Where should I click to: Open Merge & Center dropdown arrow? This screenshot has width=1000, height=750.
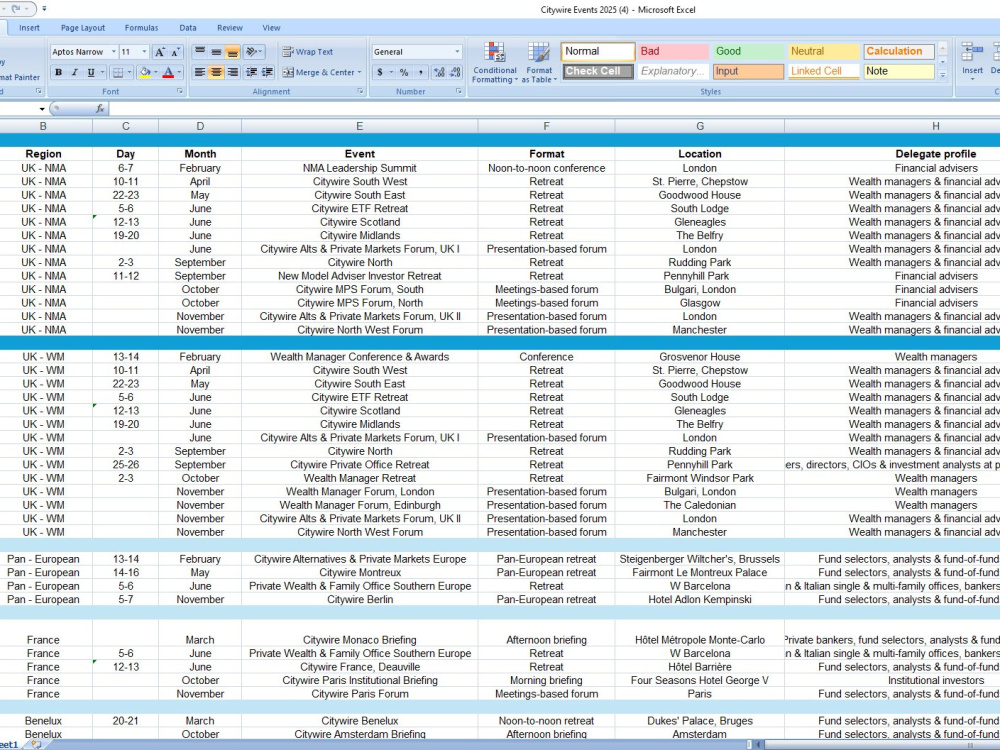pos(360,73)
